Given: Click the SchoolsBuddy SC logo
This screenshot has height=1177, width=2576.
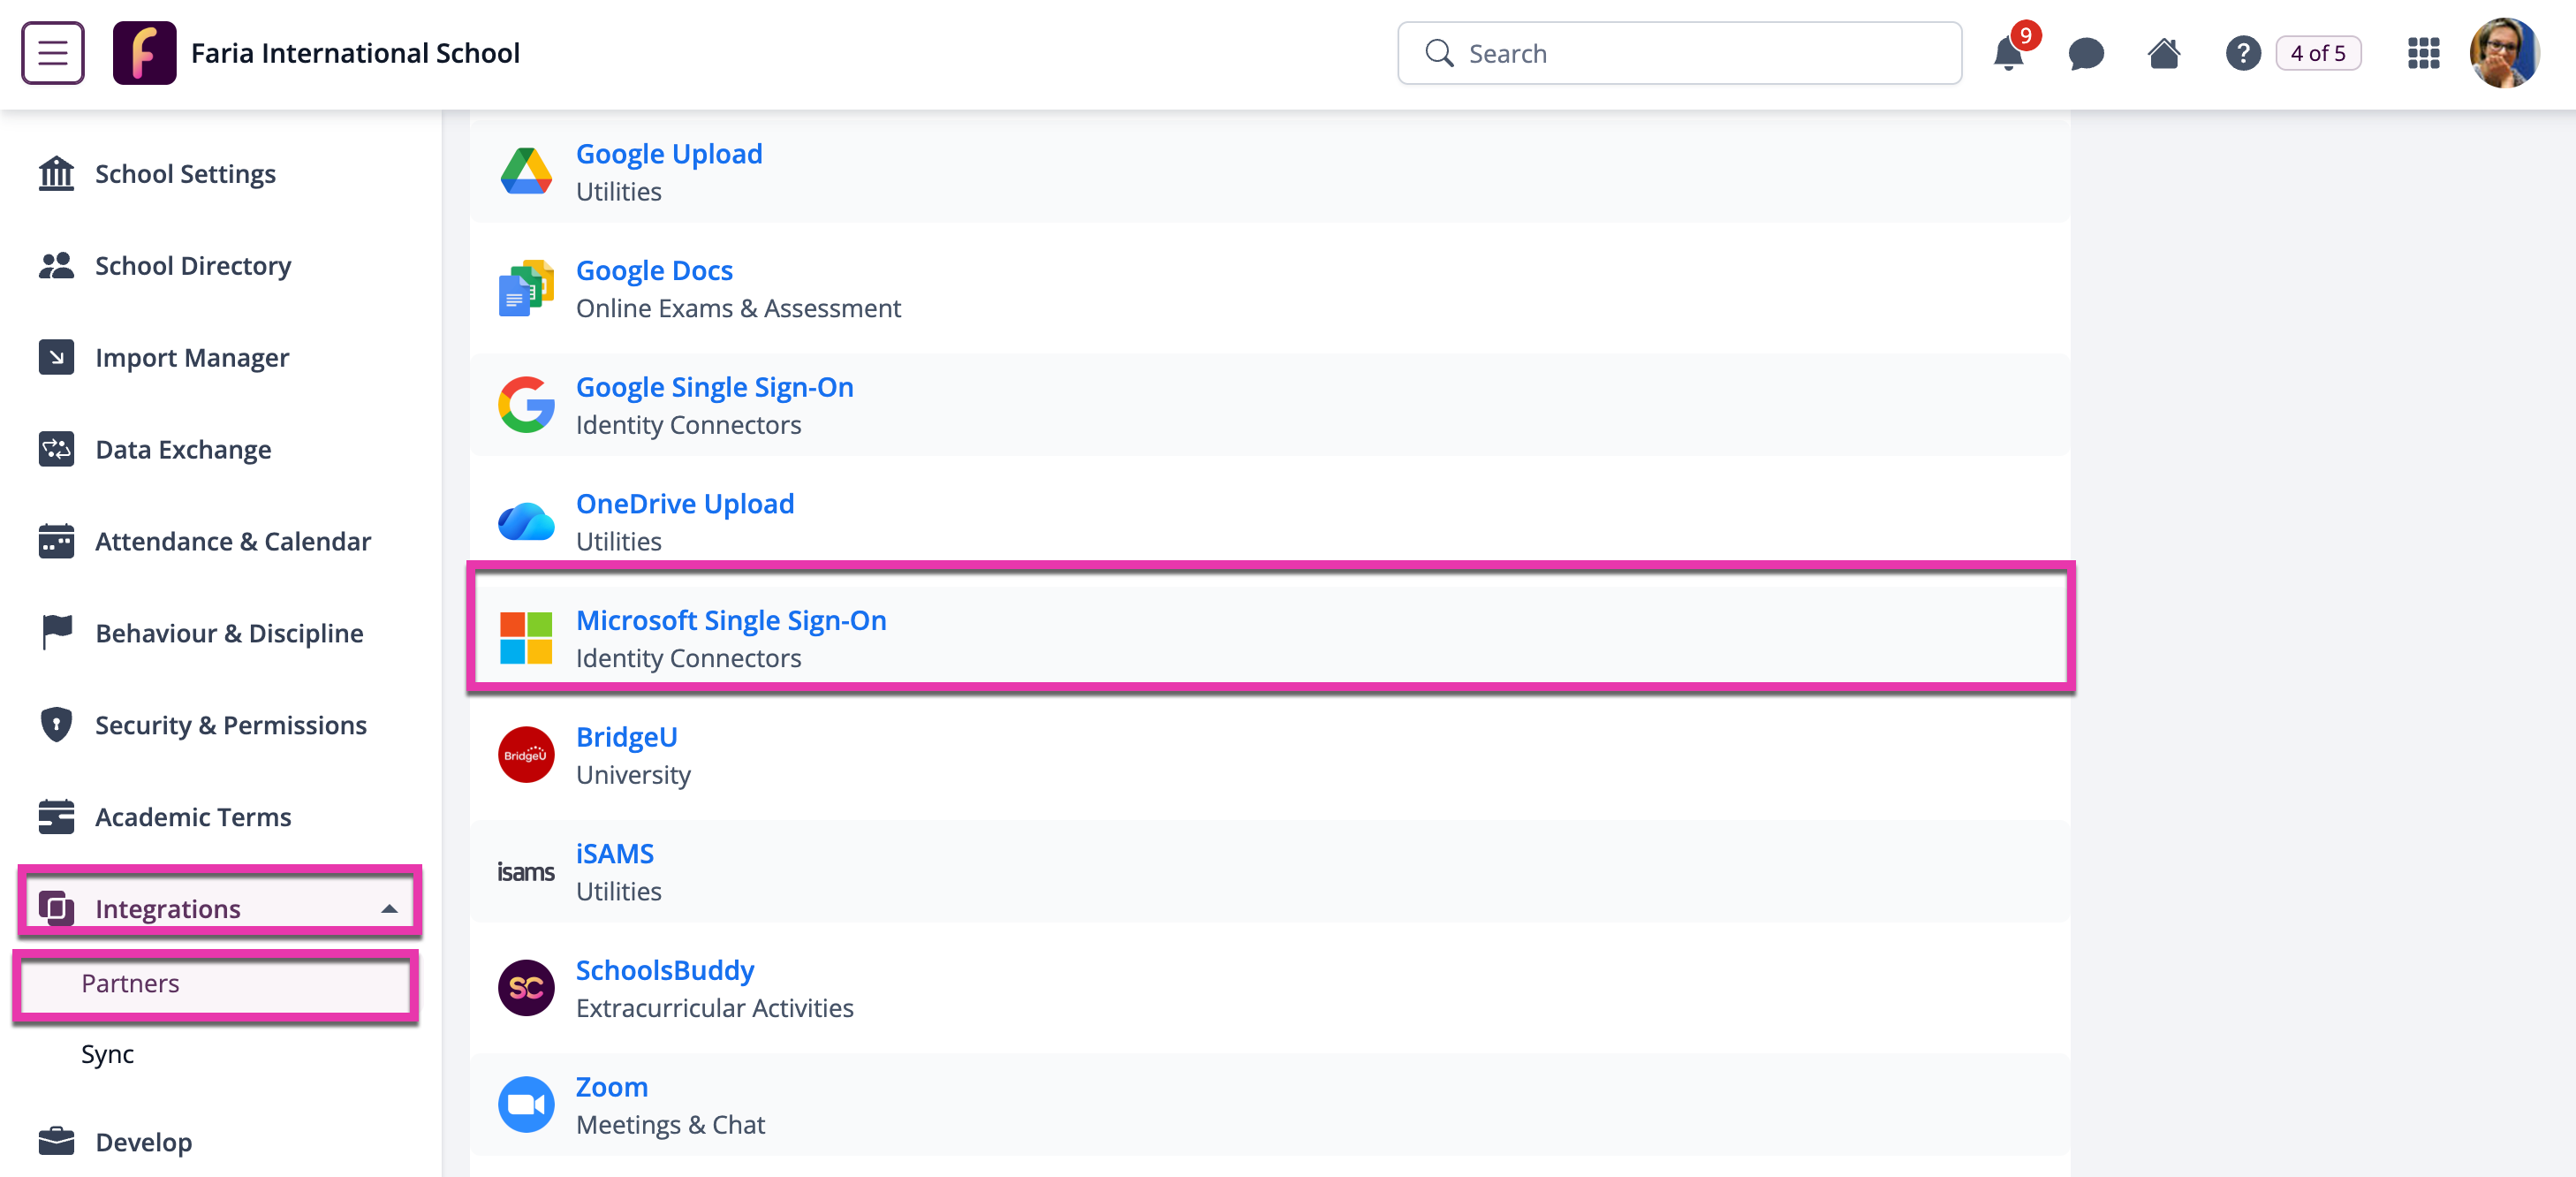Looking at the screenshot, I should pyautogui.click(x=526, y=988).
